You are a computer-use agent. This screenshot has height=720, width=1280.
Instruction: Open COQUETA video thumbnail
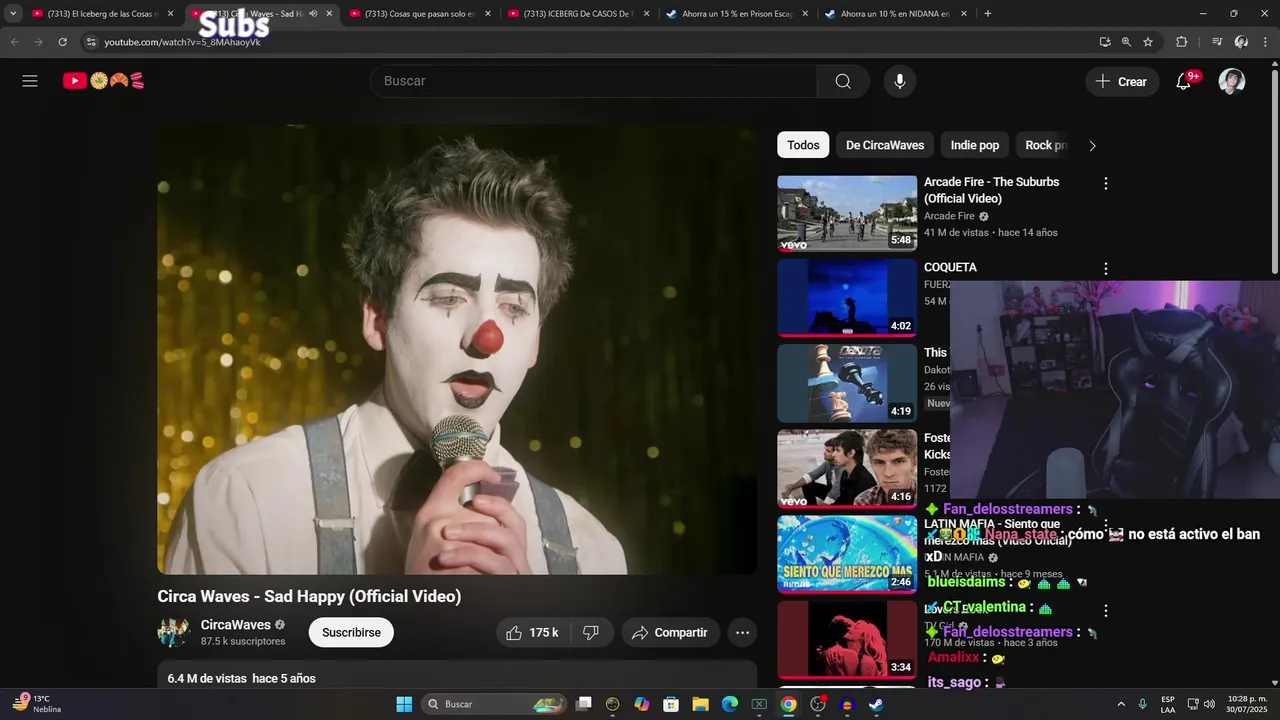pos(847,298)
